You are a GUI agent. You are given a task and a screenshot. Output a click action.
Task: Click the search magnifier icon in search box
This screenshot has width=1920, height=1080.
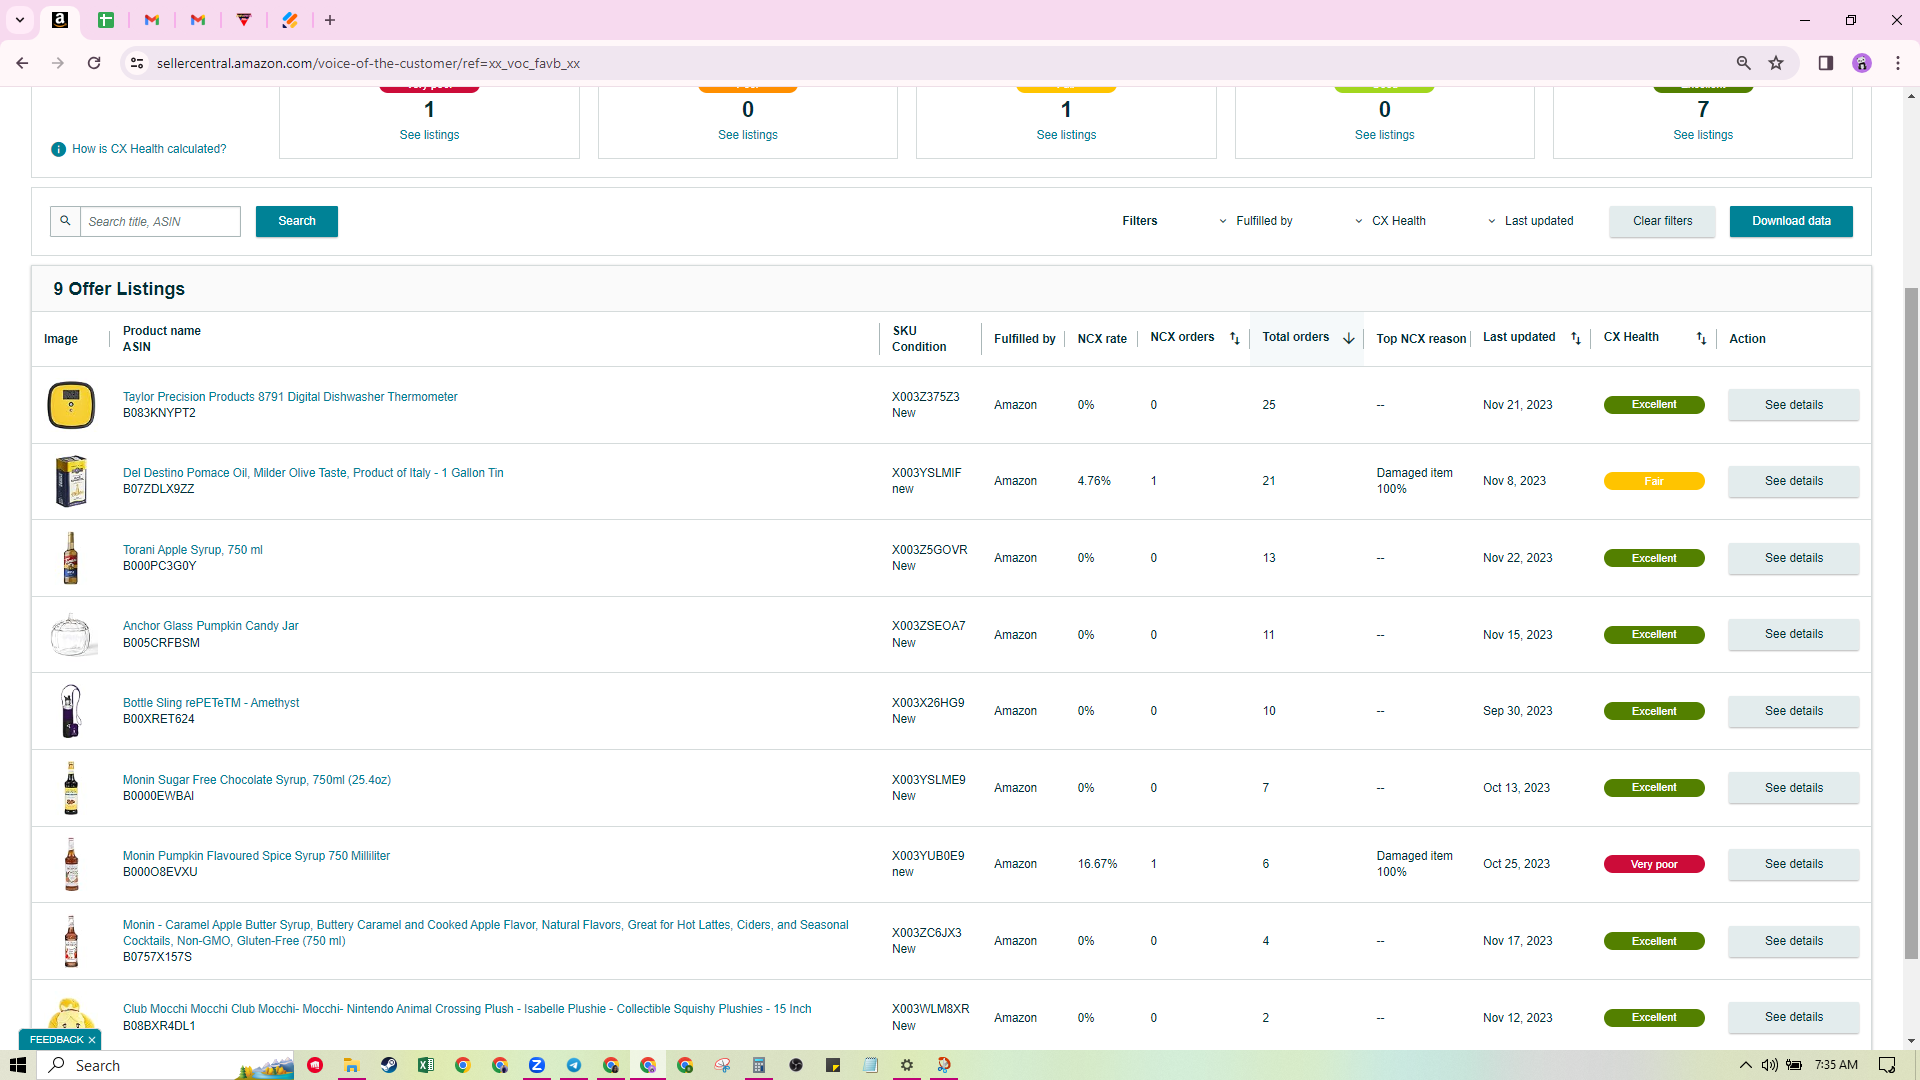[65, 221]
